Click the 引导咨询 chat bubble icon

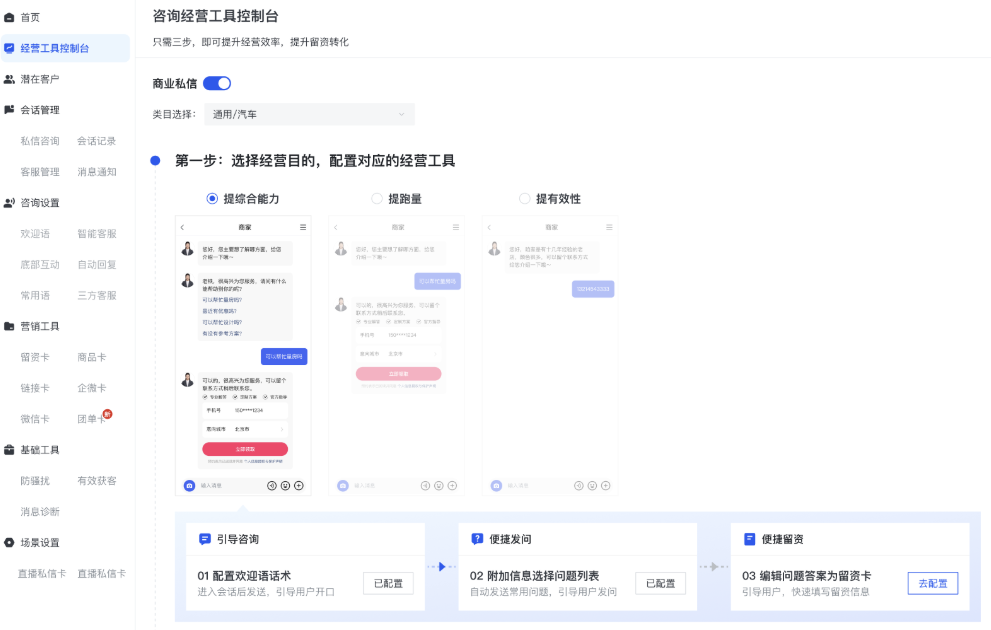(204, 539)
